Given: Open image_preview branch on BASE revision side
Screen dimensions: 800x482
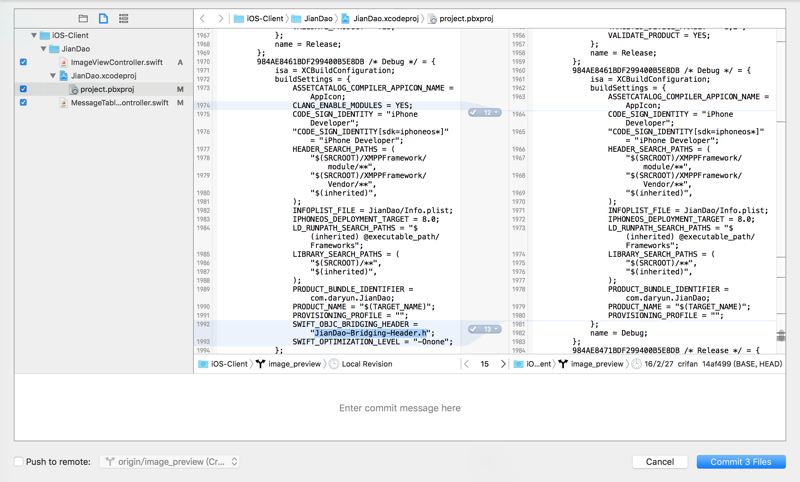Looking at the screenshot, I should click(x=591, y=364).
